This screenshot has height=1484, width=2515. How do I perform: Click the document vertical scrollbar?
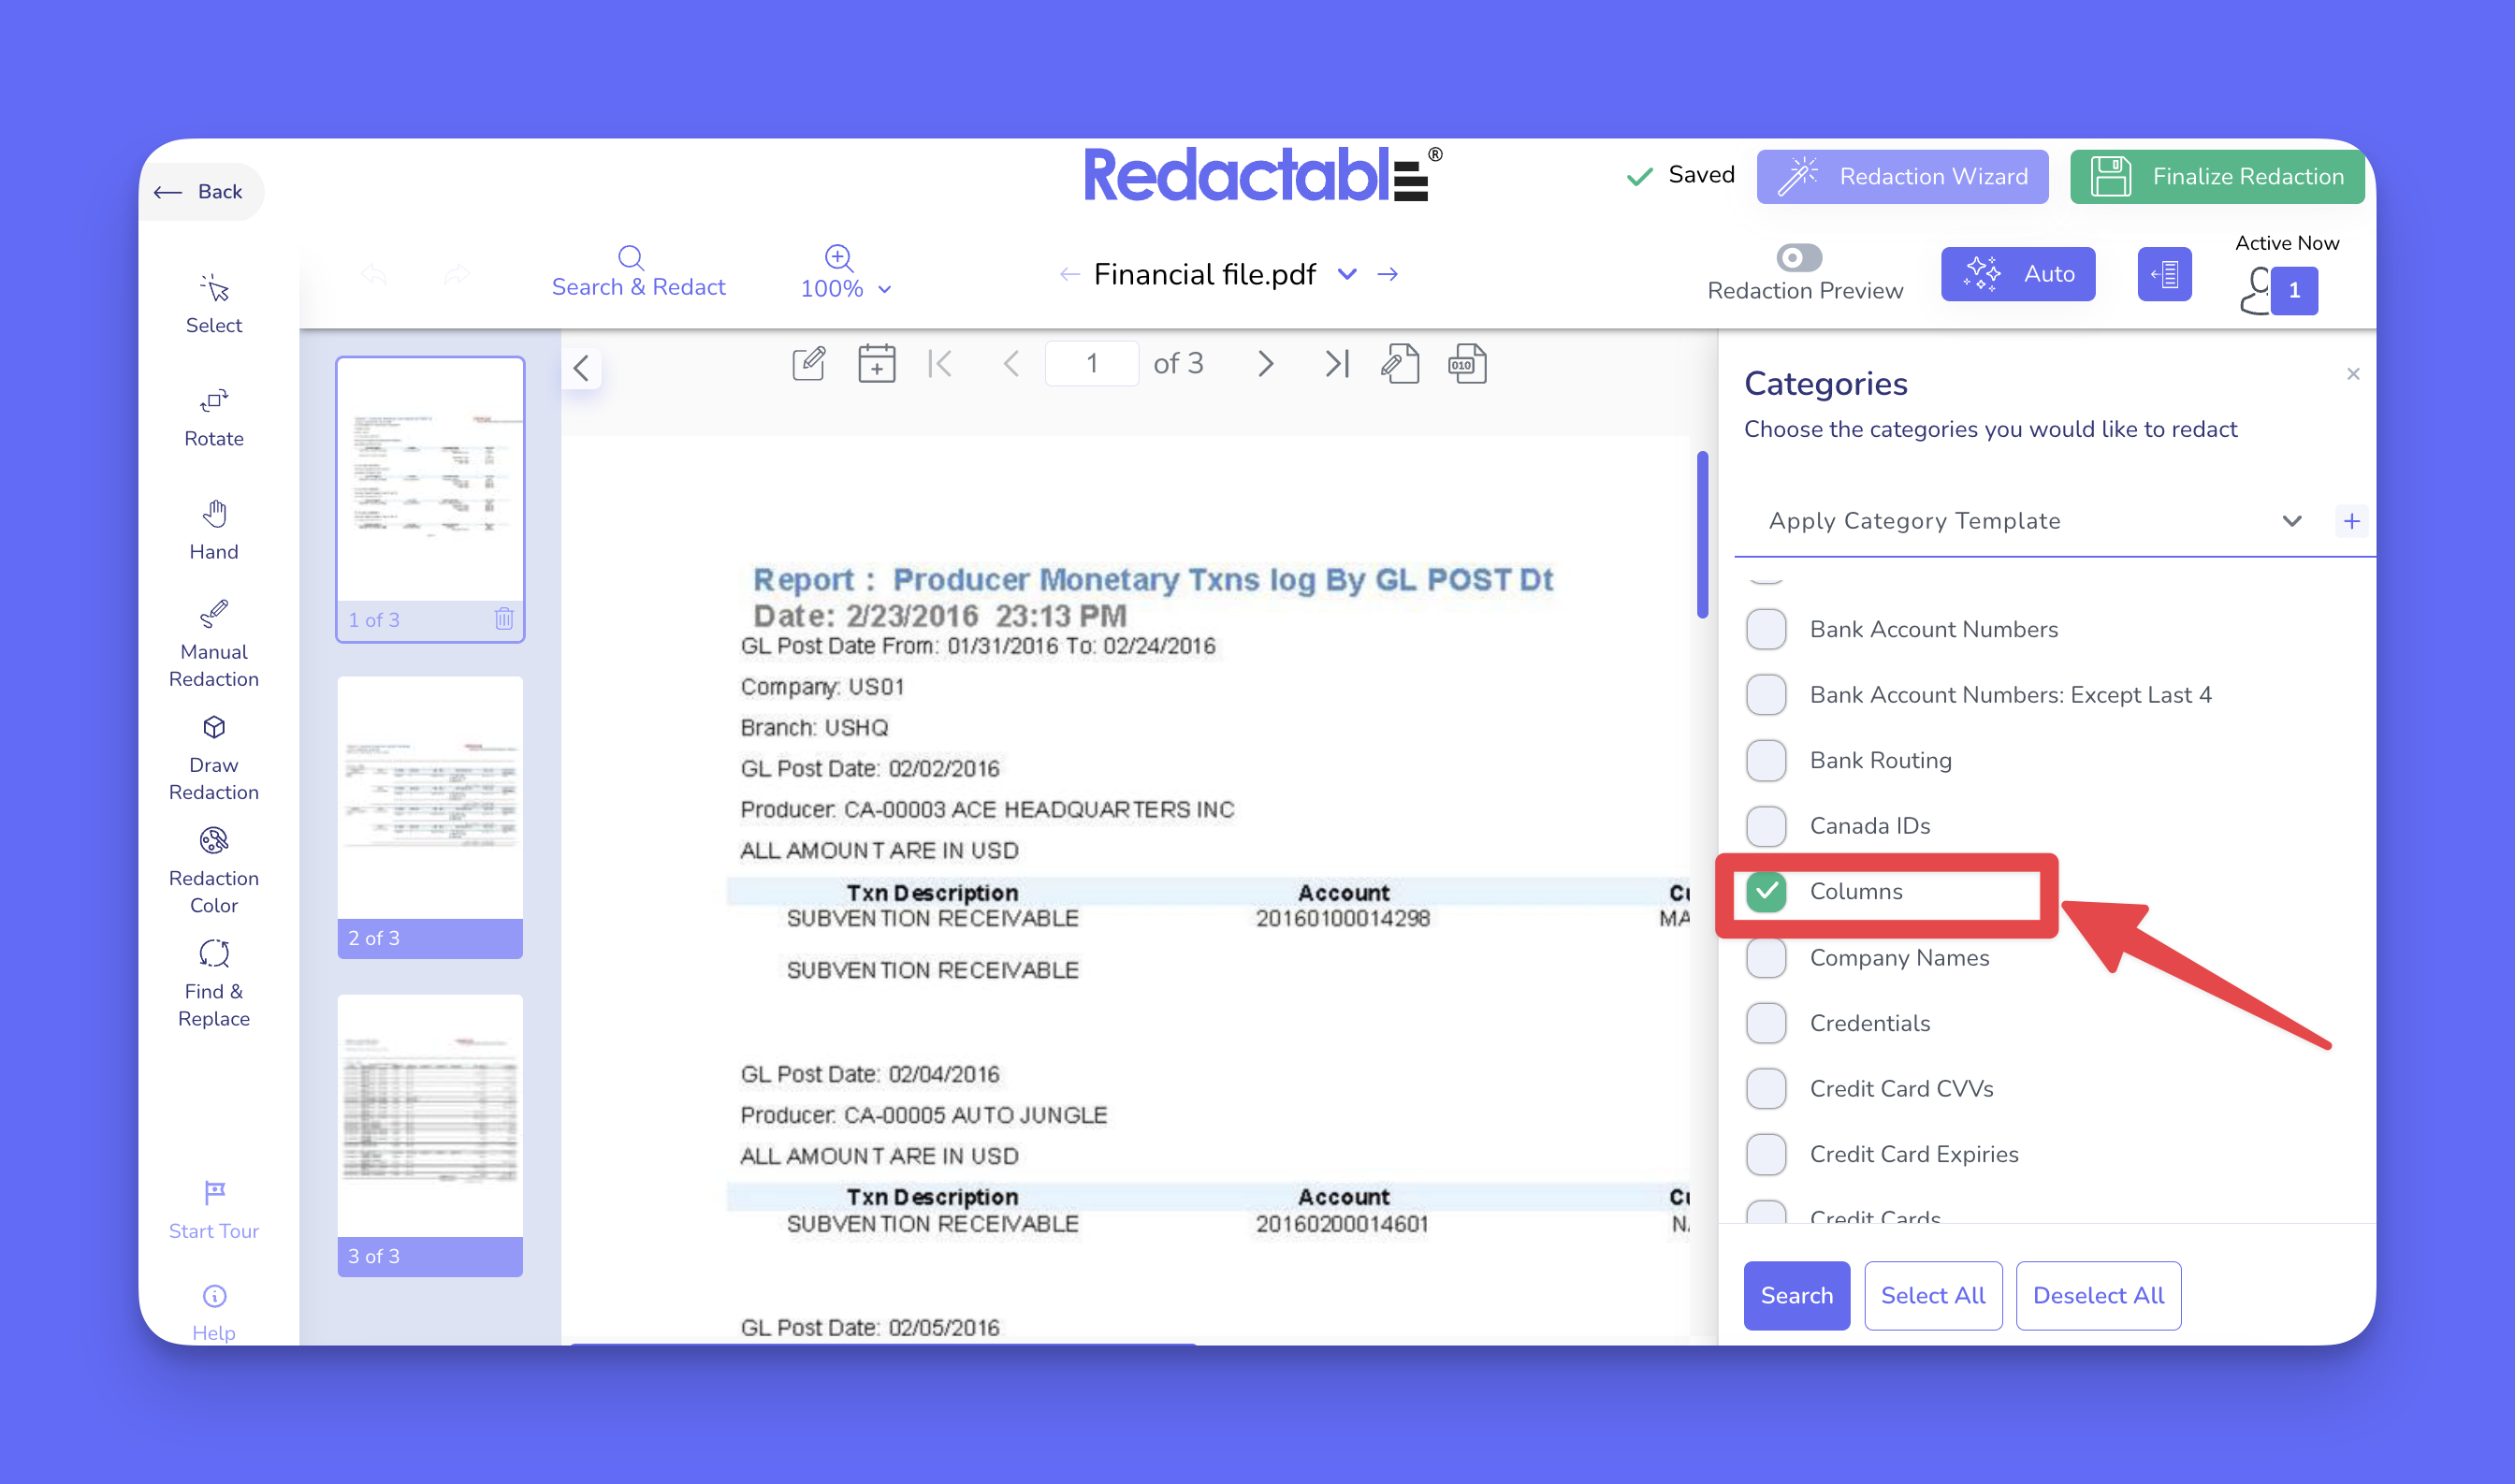(1701, 535)
